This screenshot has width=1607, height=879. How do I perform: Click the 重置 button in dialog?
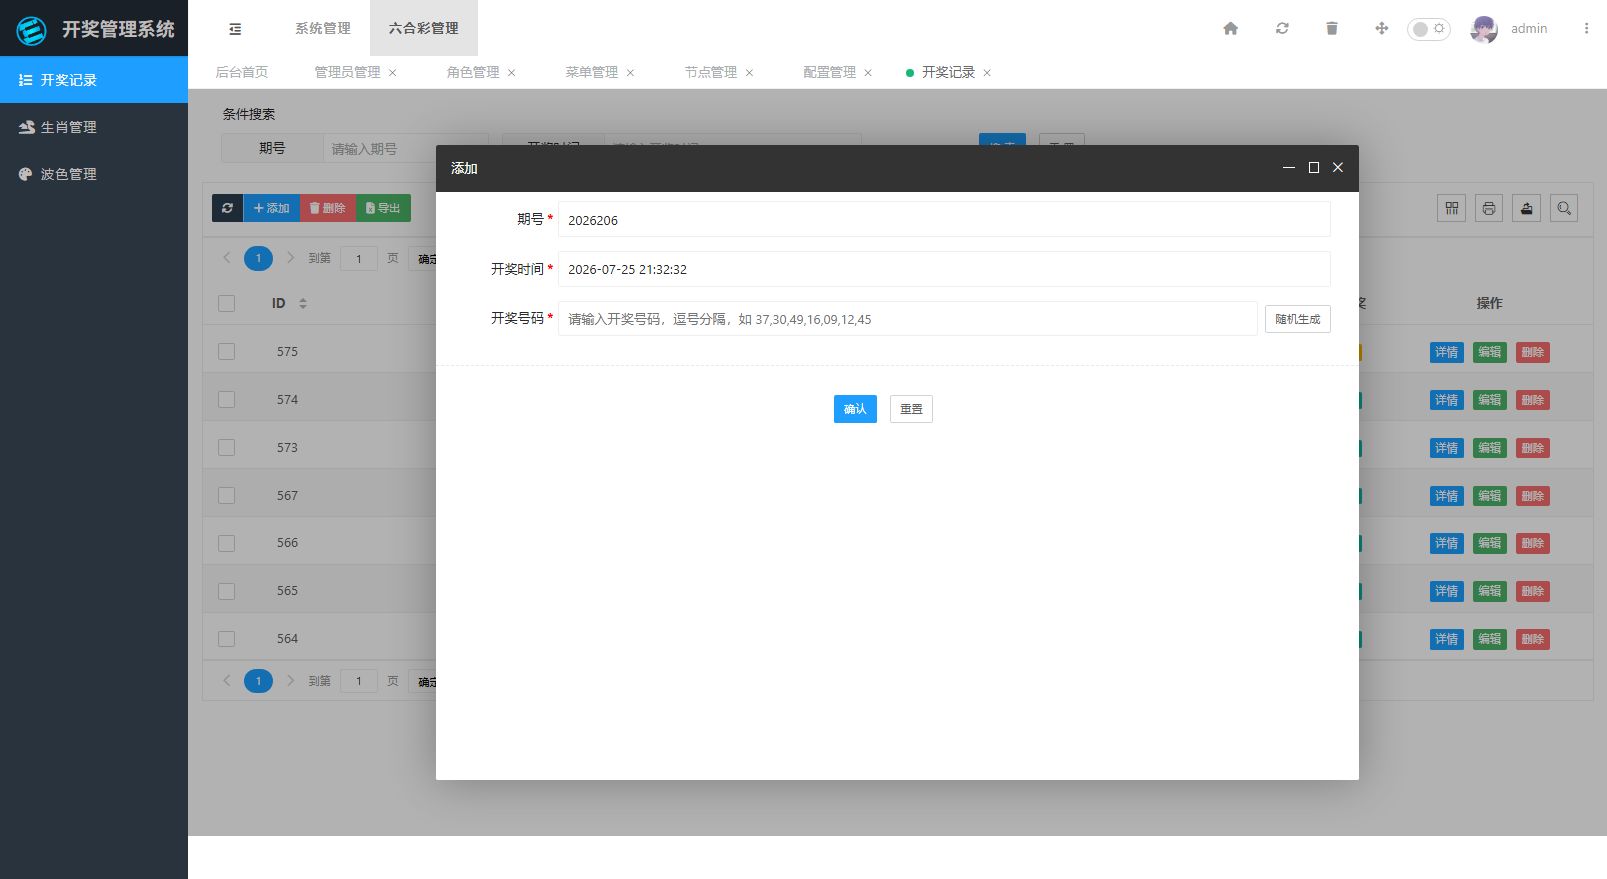[x=911, y=409]
